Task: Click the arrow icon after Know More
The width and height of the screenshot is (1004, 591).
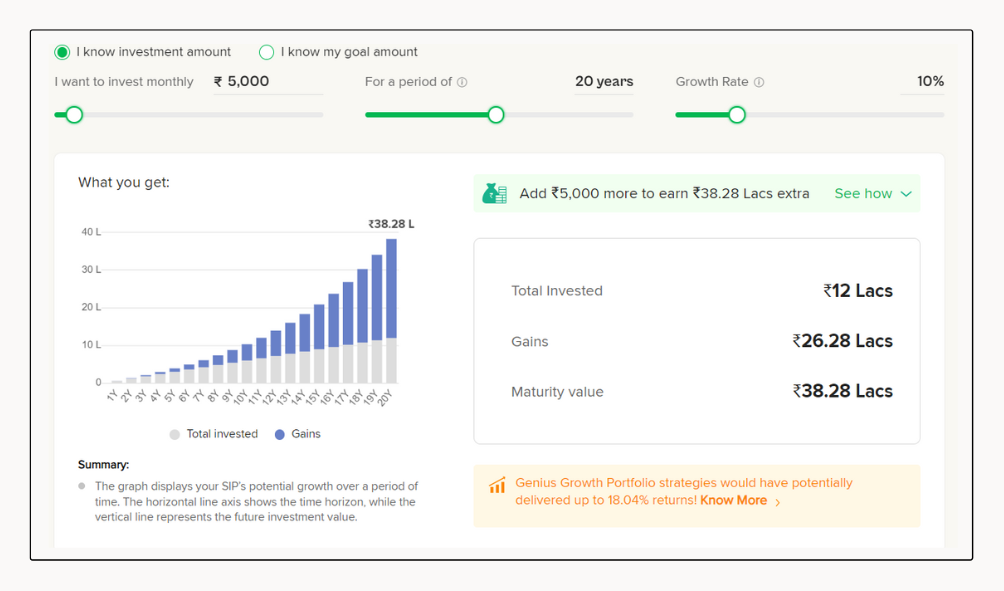Action: pos(778,502)
